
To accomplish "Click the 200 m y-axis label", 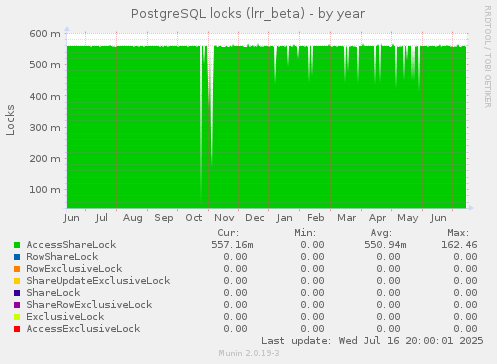I will pos(45,159).
